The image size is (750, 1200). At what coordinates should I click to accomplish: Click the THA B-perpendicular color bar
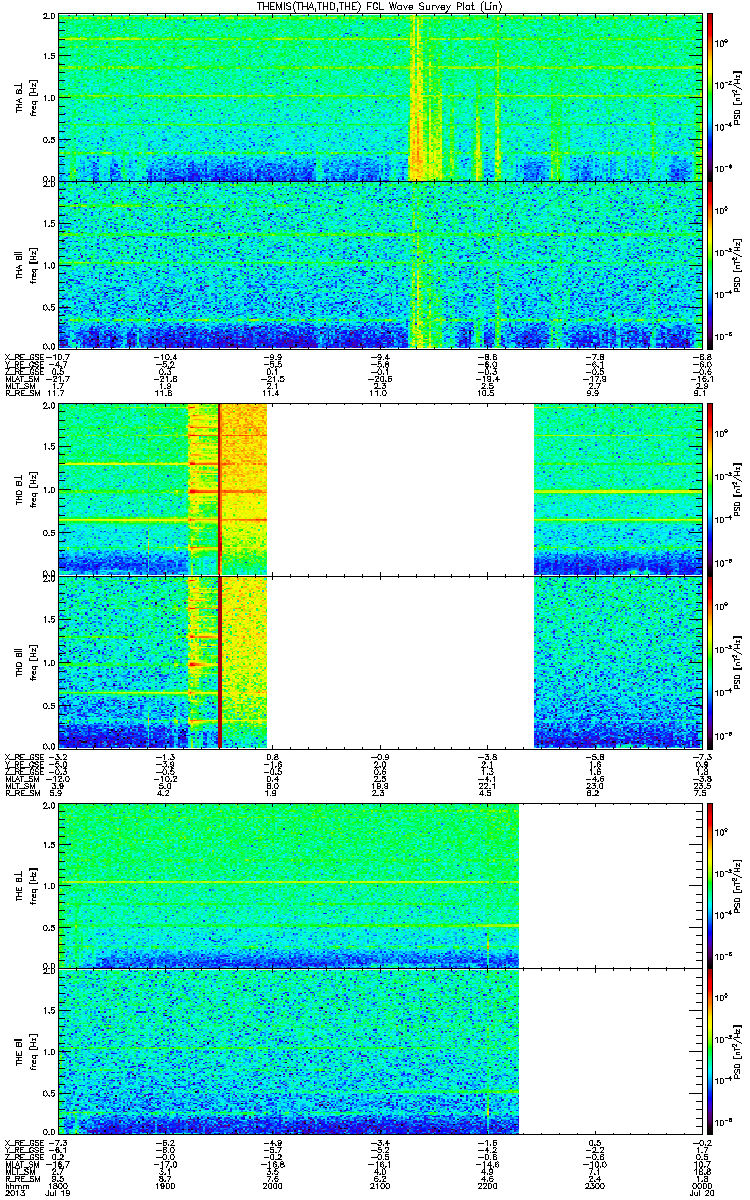point(710,97)
